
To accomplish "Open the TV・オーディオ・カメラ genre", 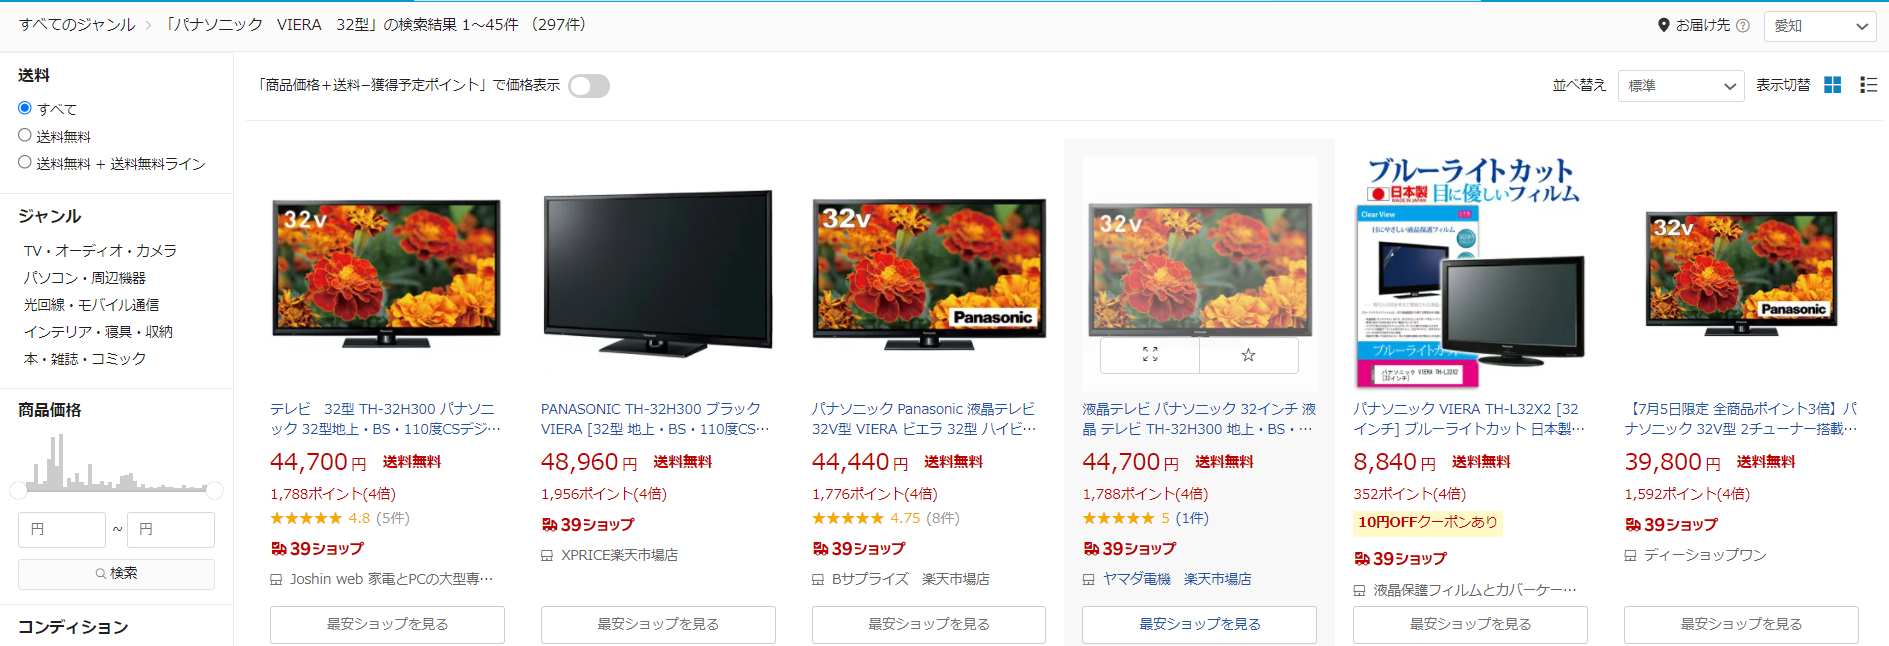I will coord(100,251).
